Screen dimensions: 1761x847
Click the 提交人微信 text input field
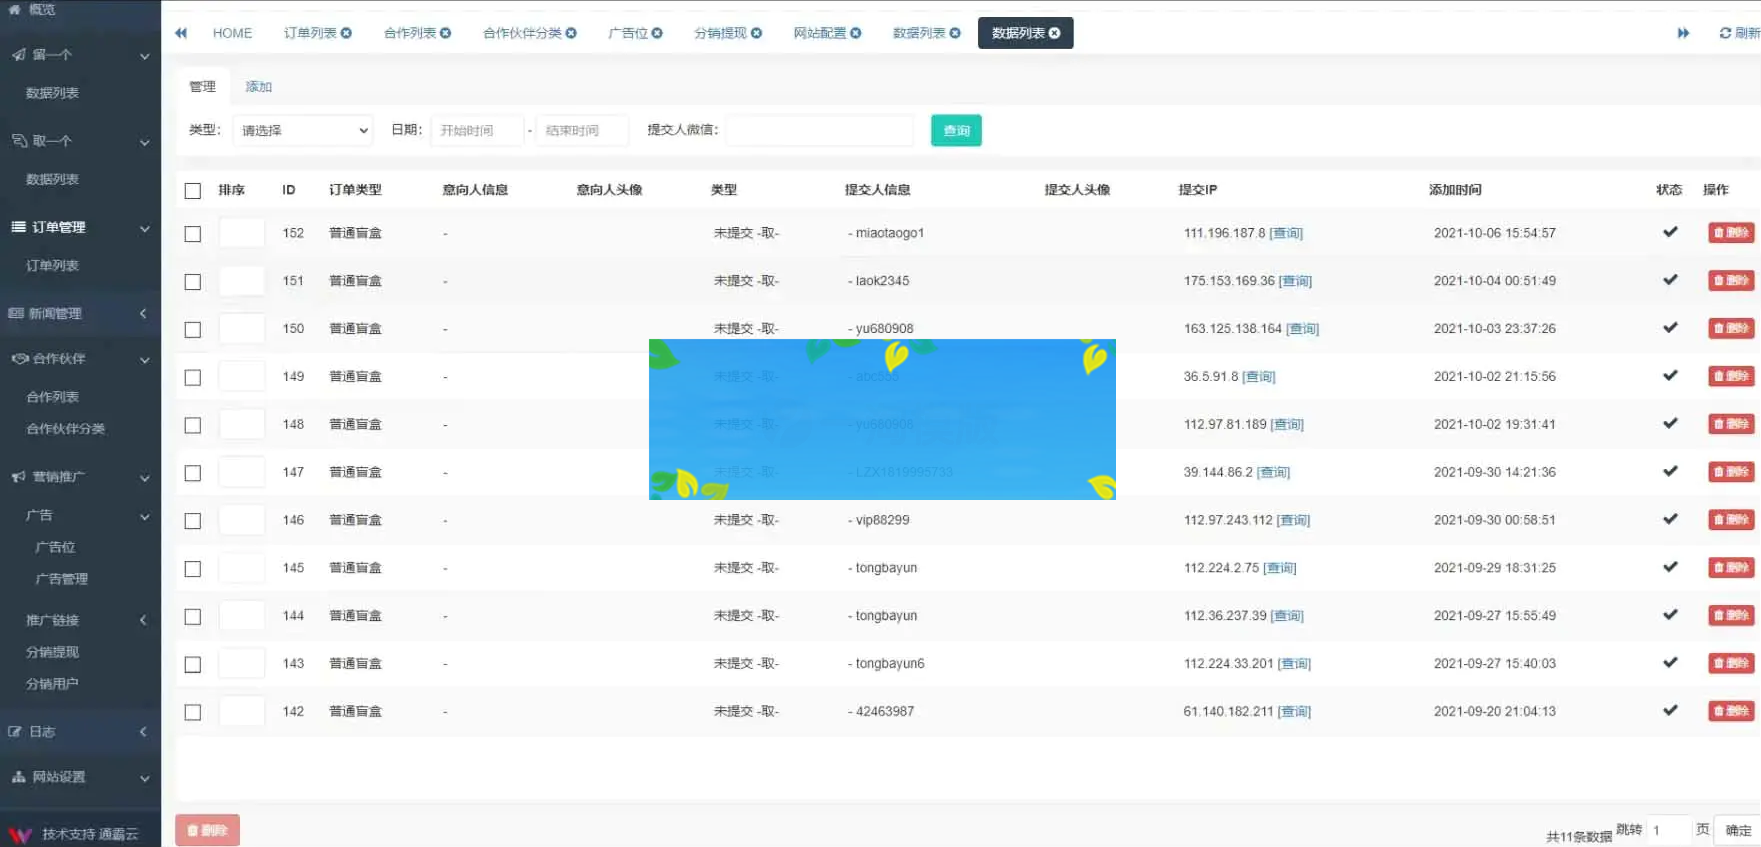(819, 131)
